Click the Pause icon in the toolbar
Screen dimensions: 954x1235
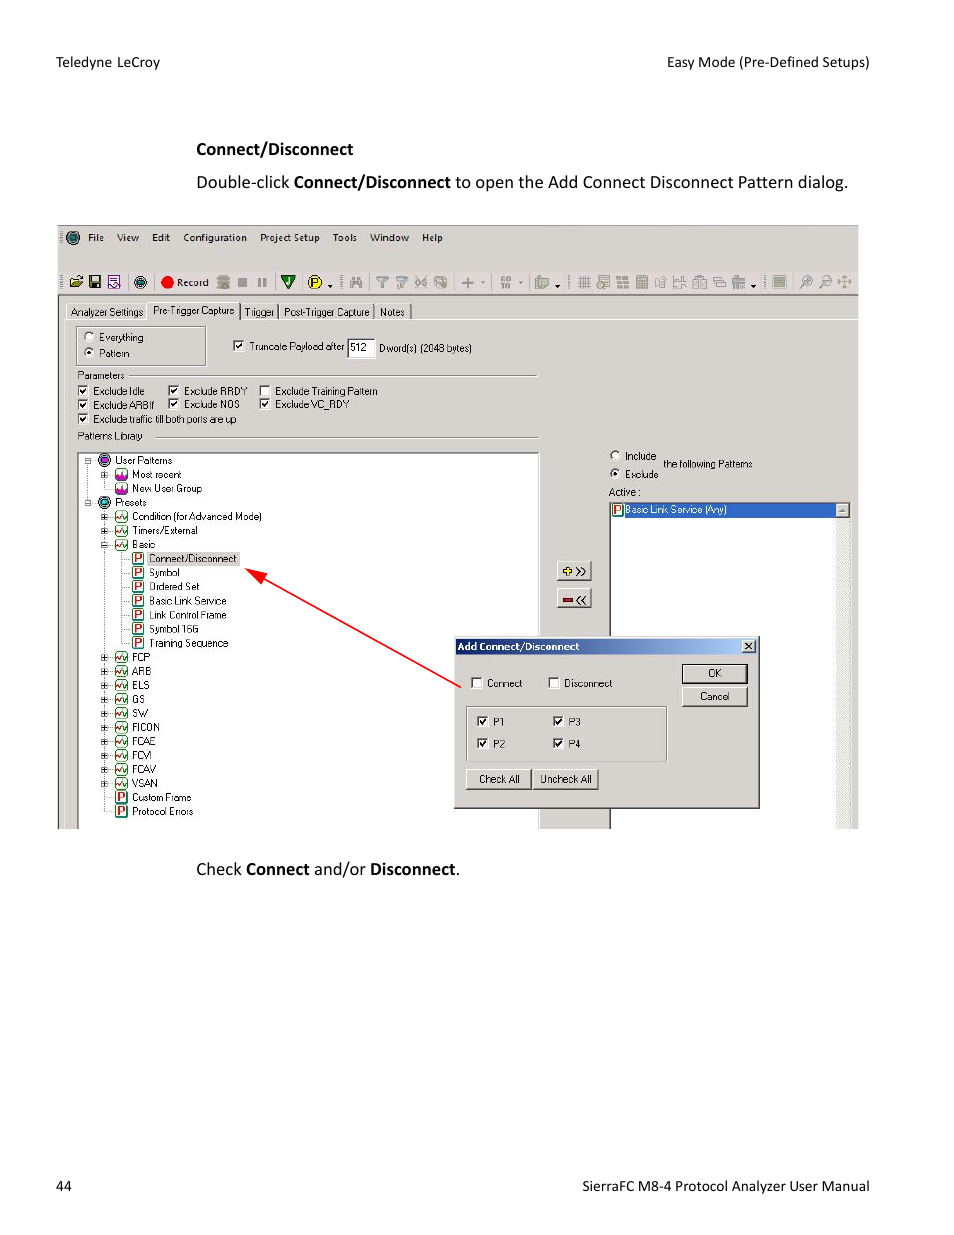point(262,282)
